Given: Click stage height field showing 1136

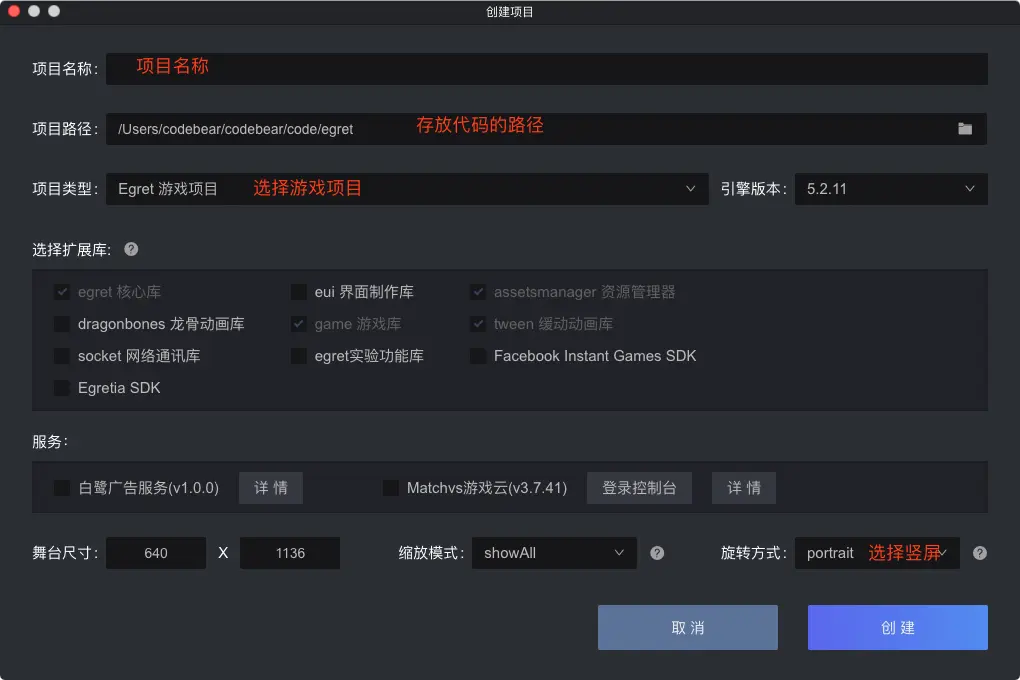Looking at the screenshot, I should (x=290, y=553).
